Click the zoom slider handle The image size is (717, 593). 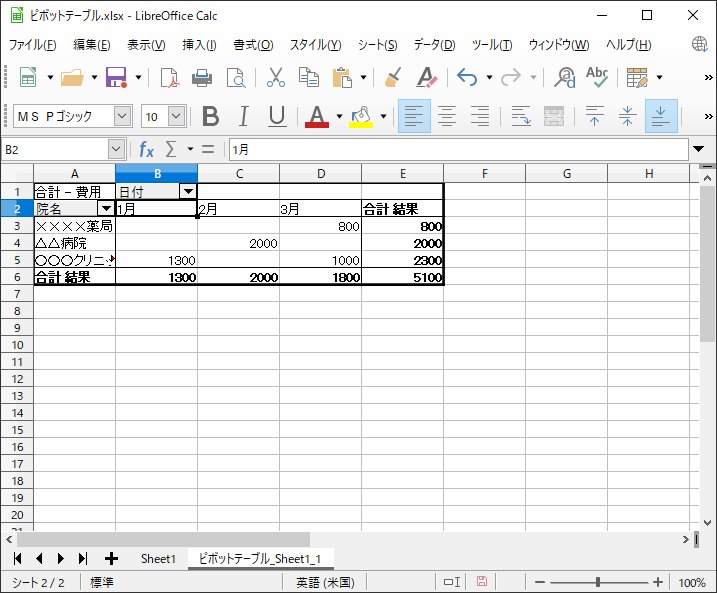pos(598,582)
